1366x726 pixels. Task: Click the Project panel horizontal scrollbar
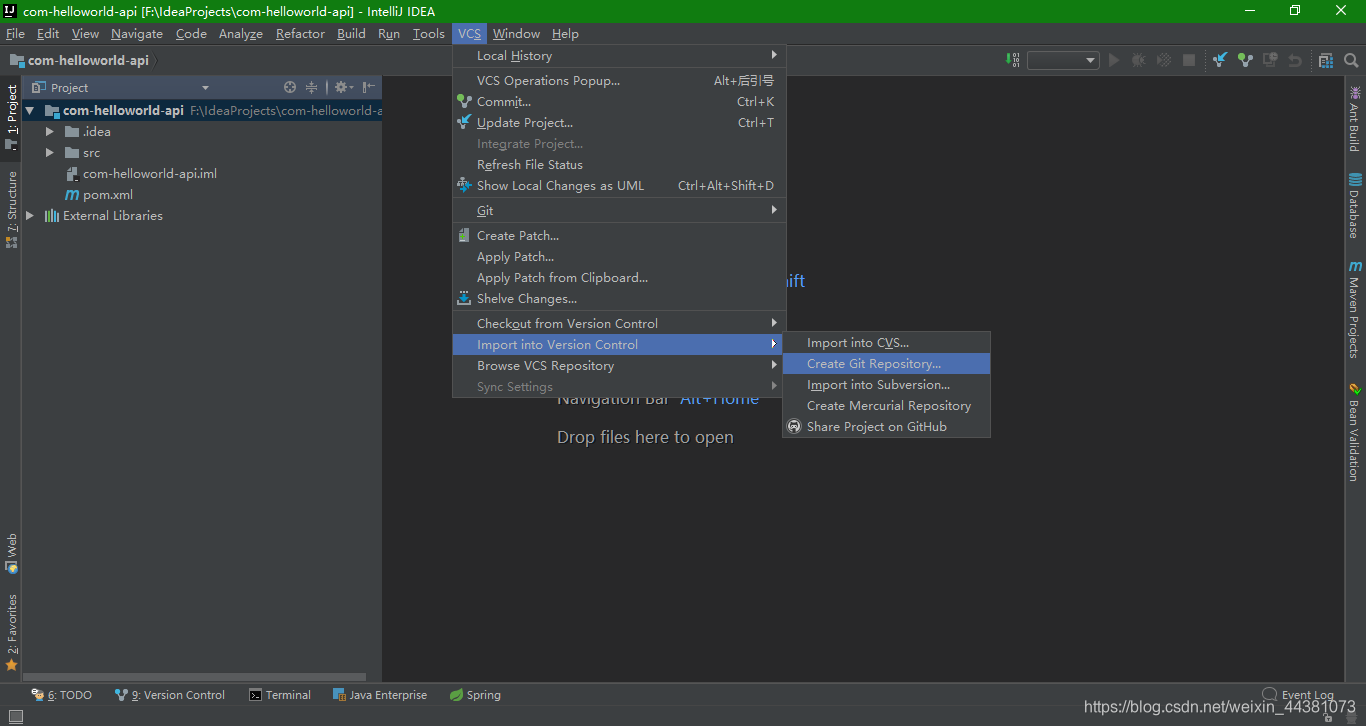pos(195,677)
